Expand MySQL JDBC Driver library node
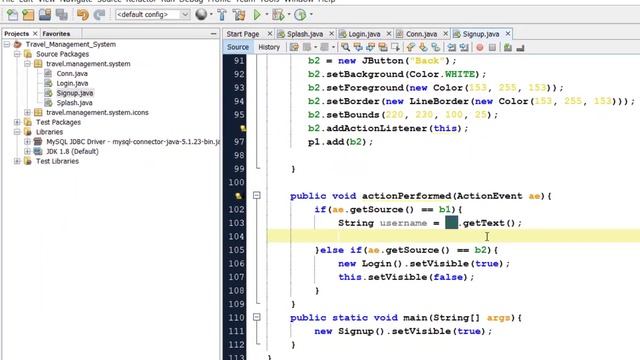 [27, 142]
